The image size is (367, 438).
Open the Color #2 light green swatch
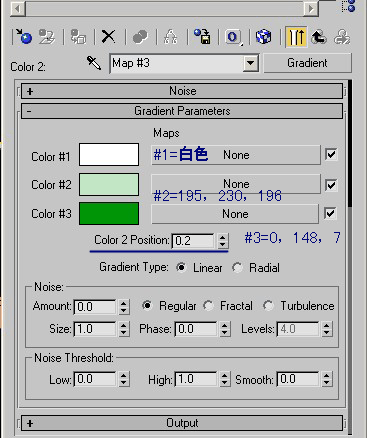pos(109,184)
